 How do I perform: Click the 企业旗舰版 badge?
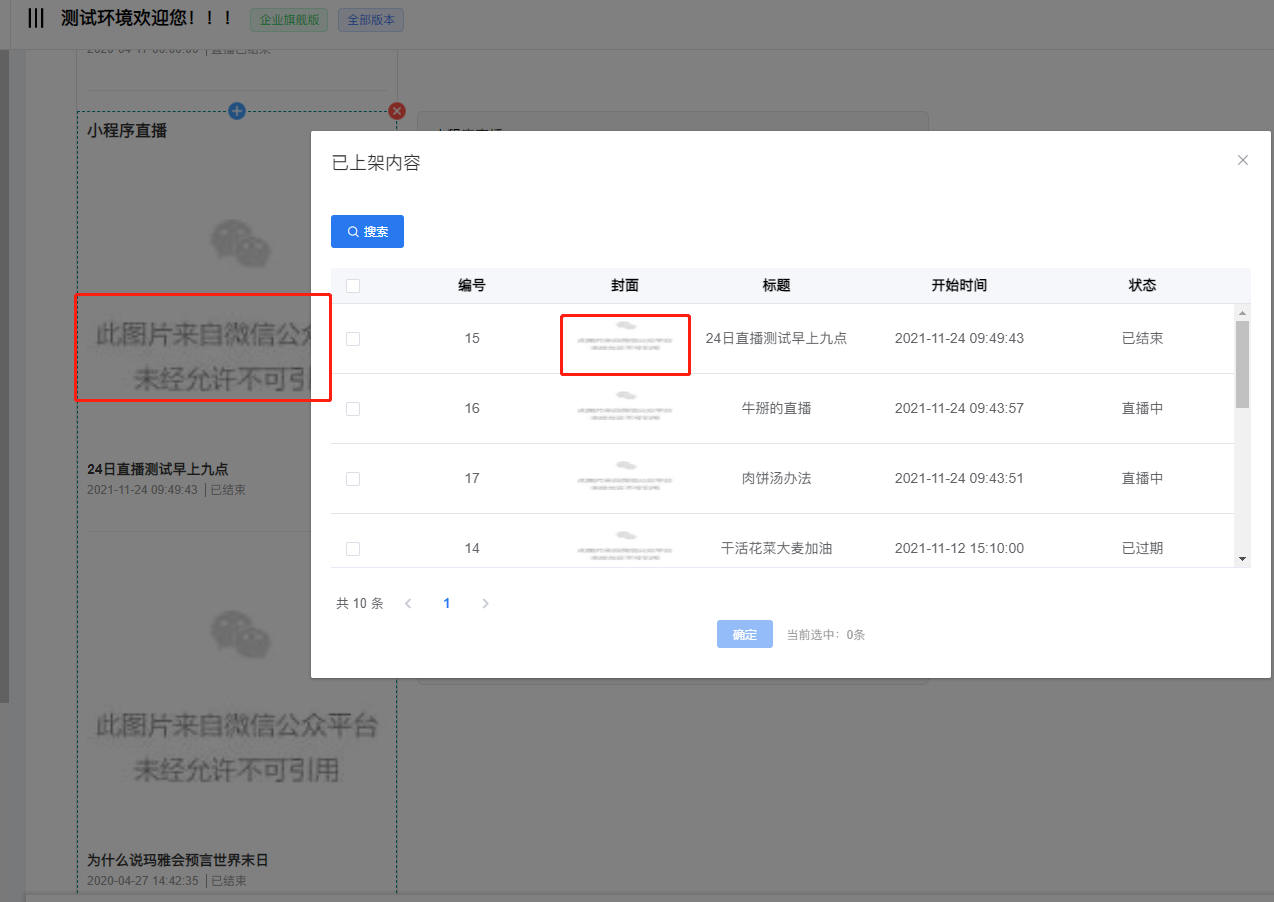[289, 20]
